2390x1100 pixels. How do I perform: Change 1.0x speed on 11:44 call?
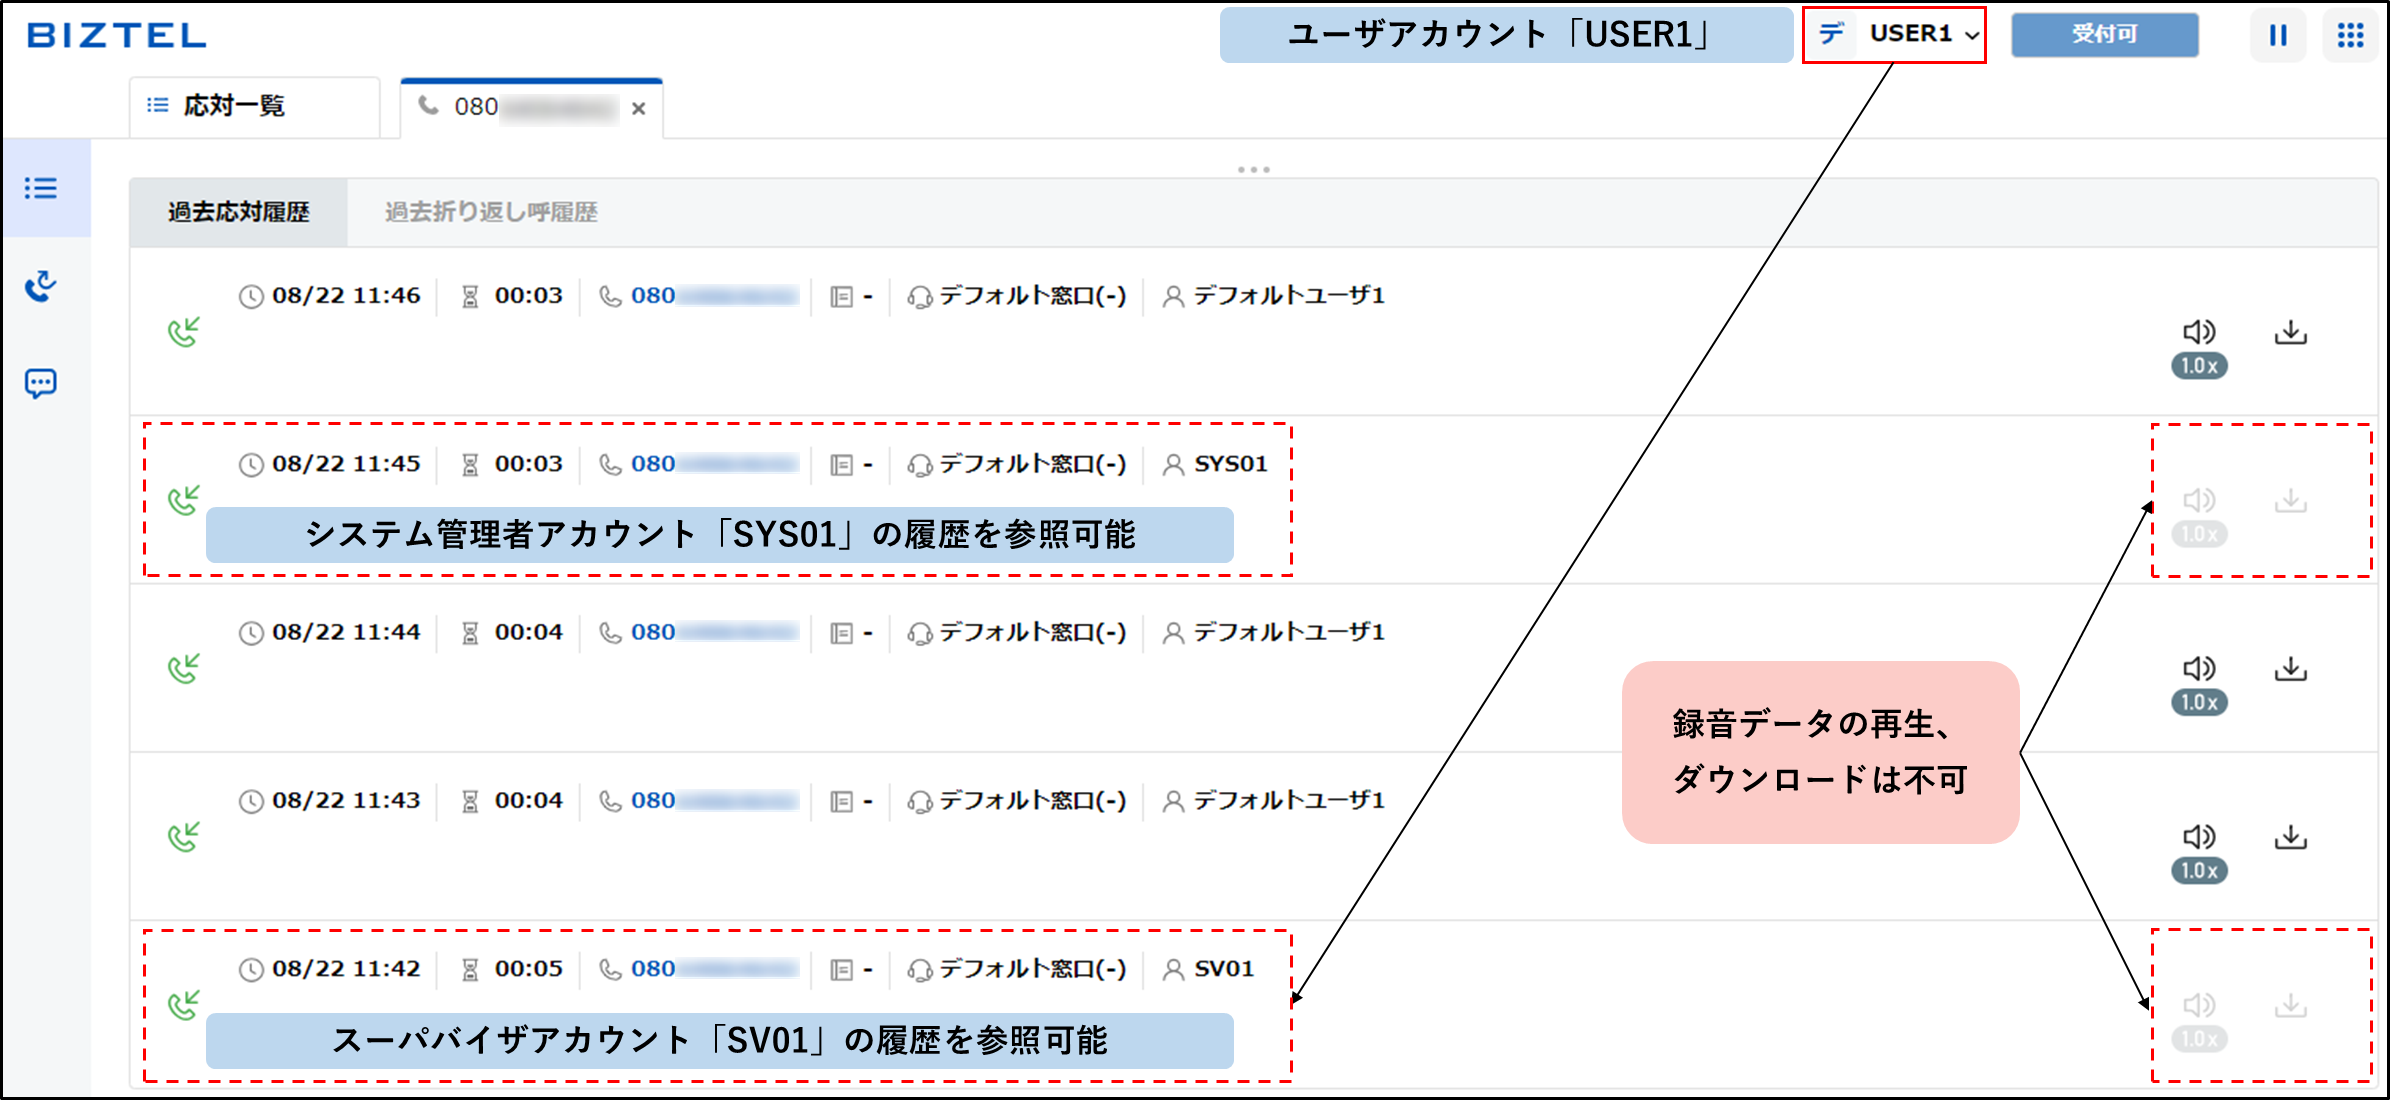pyautogui.click(x=2199, y=702)
